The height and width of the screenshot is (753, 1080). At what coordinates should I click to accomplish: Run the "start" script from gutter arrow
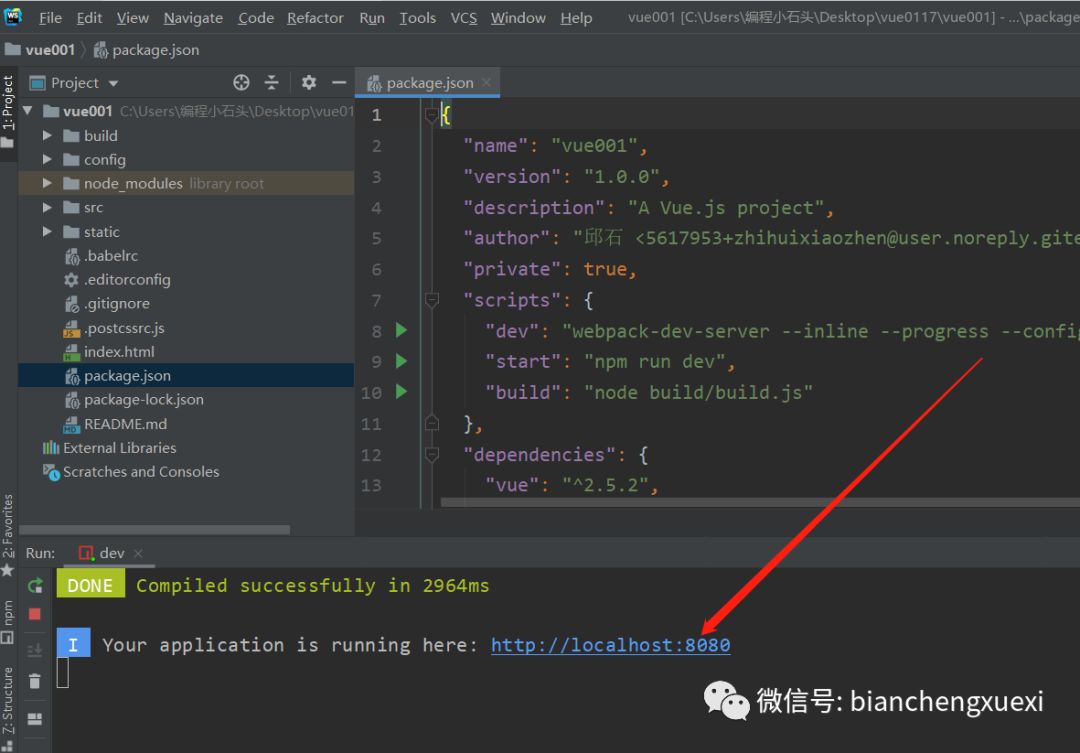click(402, 361)
